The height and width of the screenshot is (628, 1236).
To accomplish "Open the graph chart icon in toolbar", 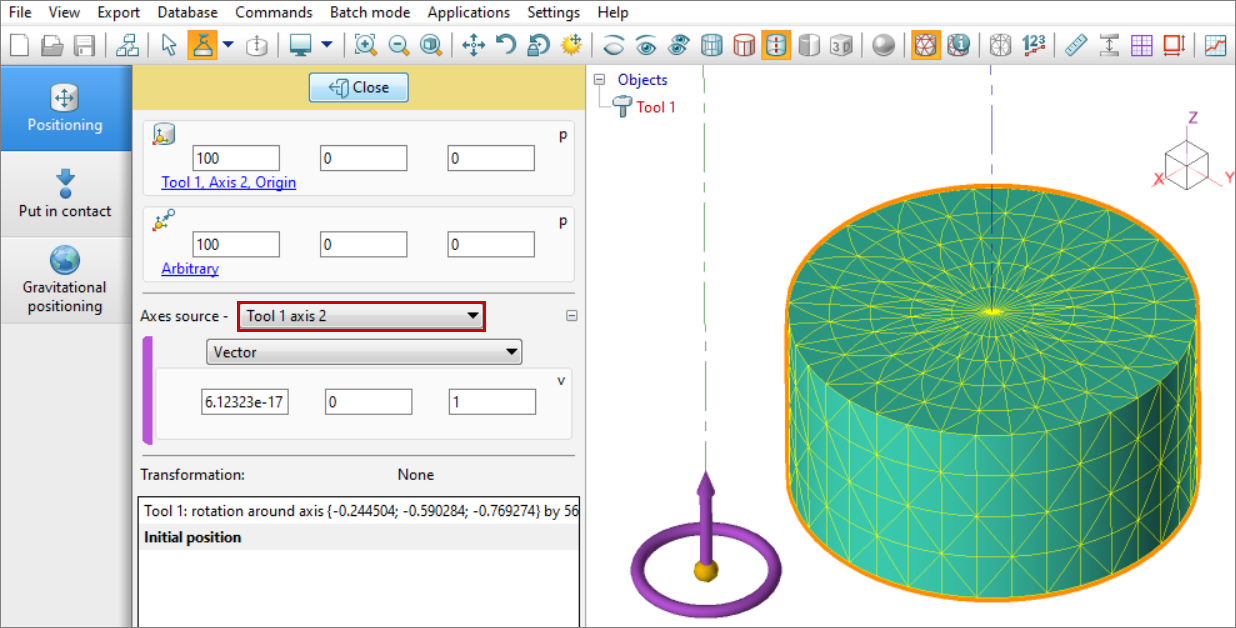I will 1216,45.
